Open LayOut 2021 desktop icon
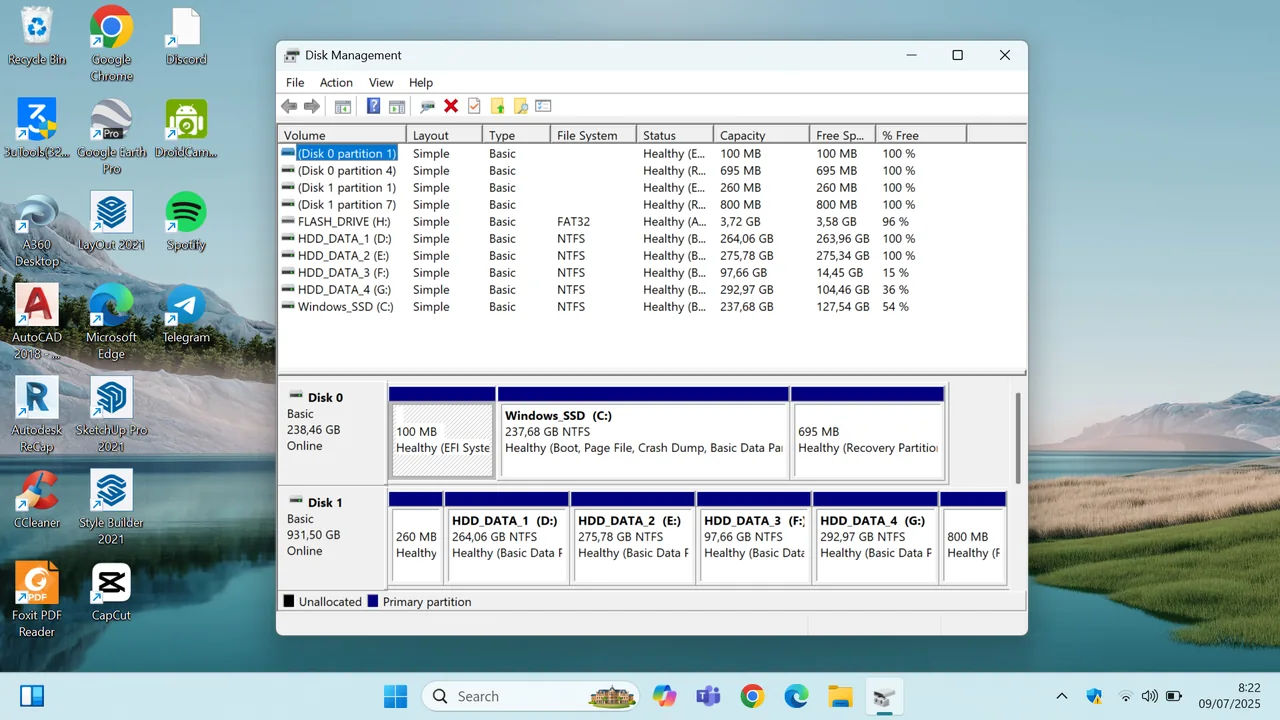This screenshot has width=1280, height=720. (x=111, y=222)
